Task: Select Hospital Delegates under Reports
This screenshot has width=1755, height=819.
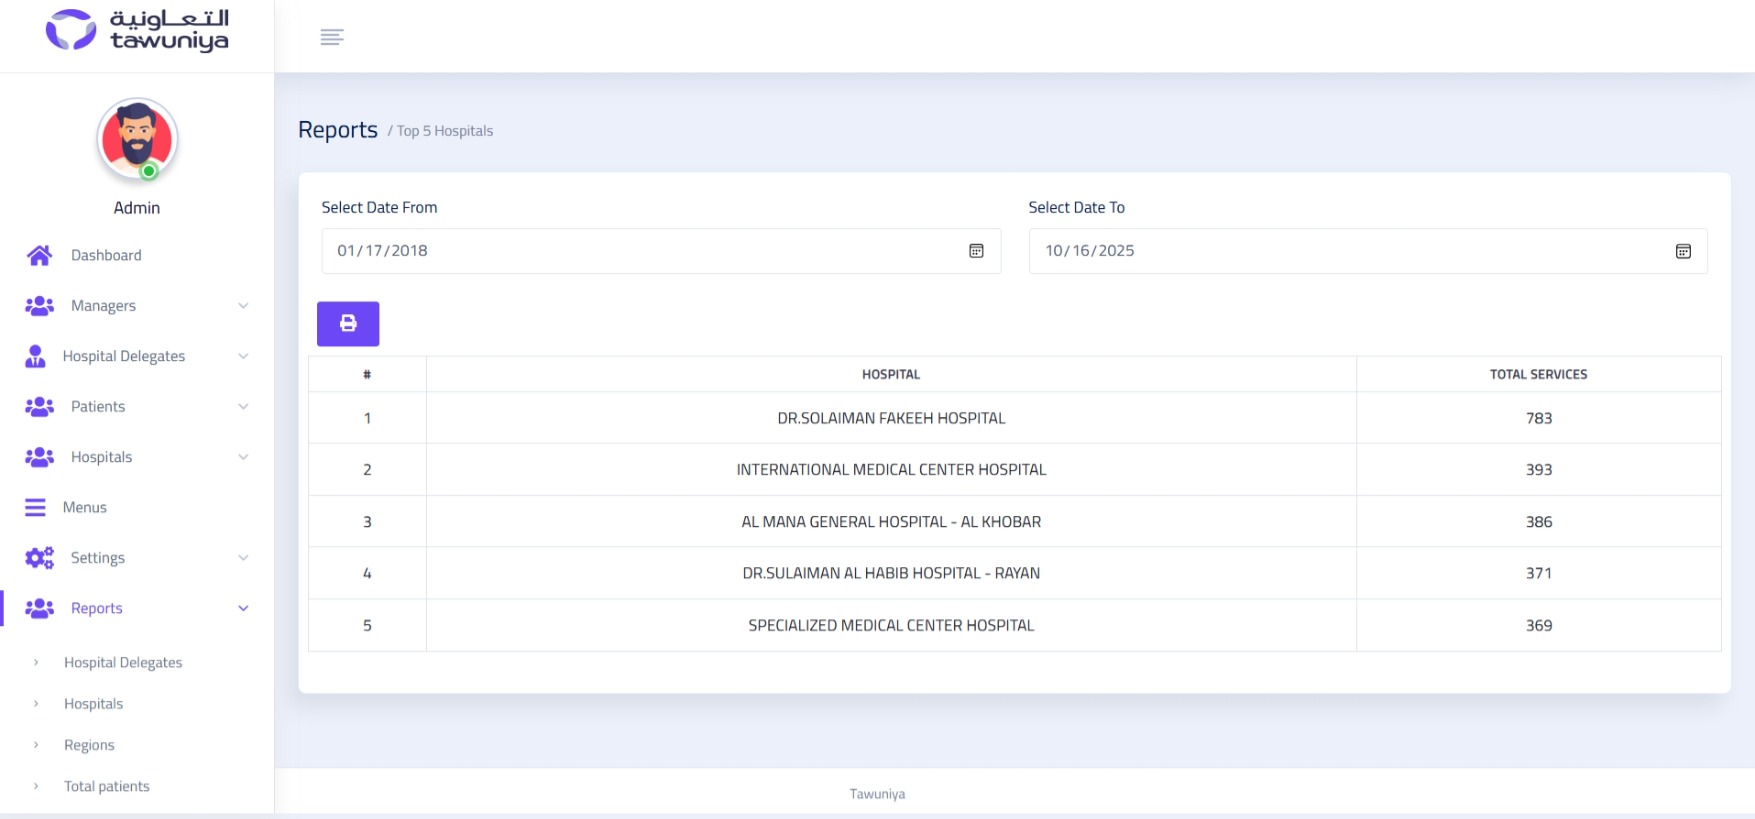Action: click(x=123, y=662)
